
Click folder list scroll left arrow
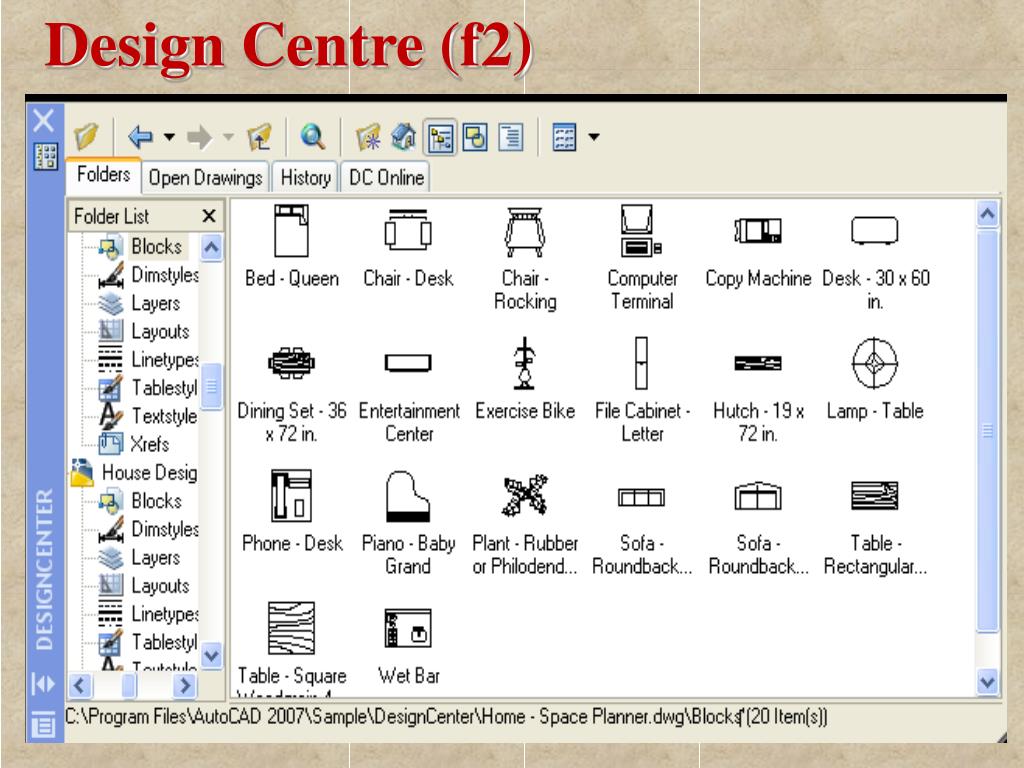coord(80,685)
